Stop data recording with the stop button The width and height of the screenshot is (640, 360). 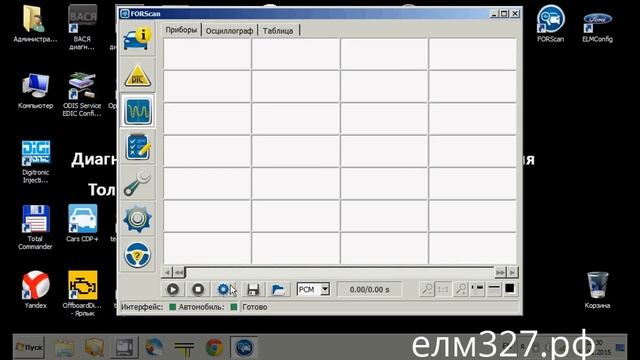tap(198, 289)
